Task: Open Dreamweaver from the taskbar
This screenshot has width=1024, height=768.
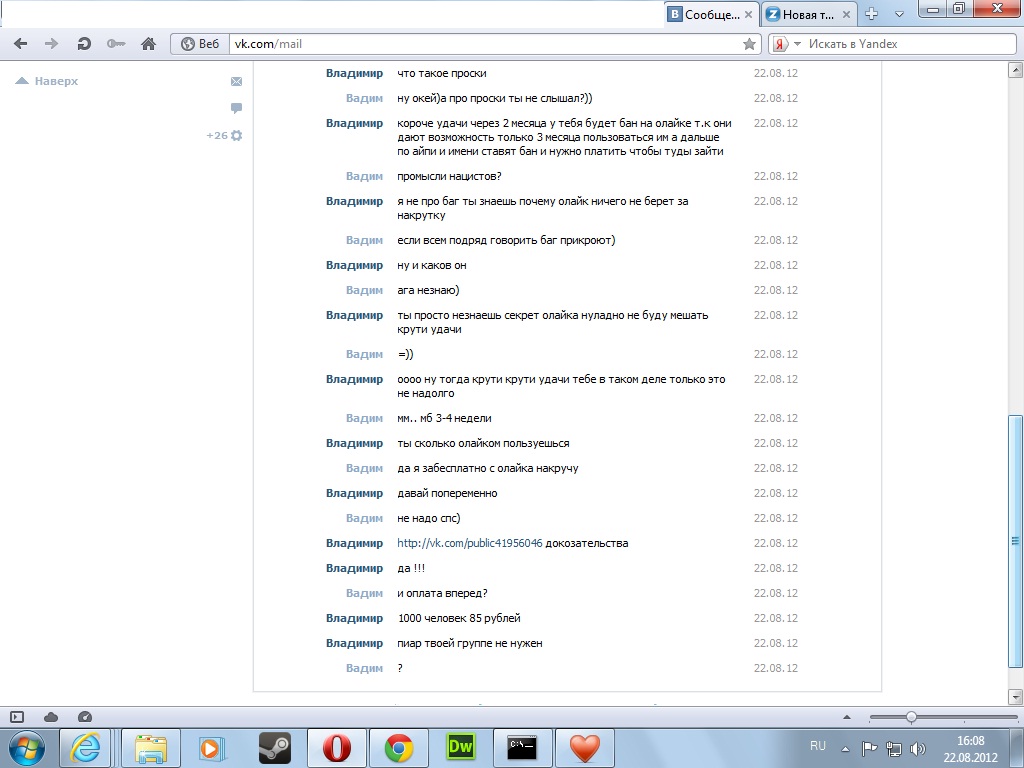Action: 460,748
